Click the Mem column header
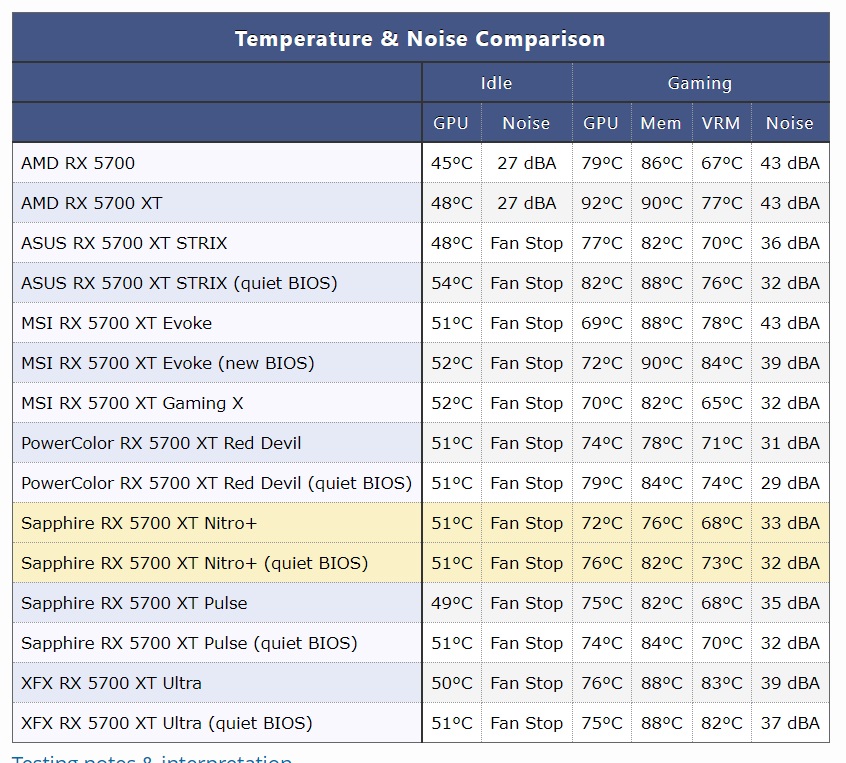This screenshot has height=763, width=846. tap(661, 123)
